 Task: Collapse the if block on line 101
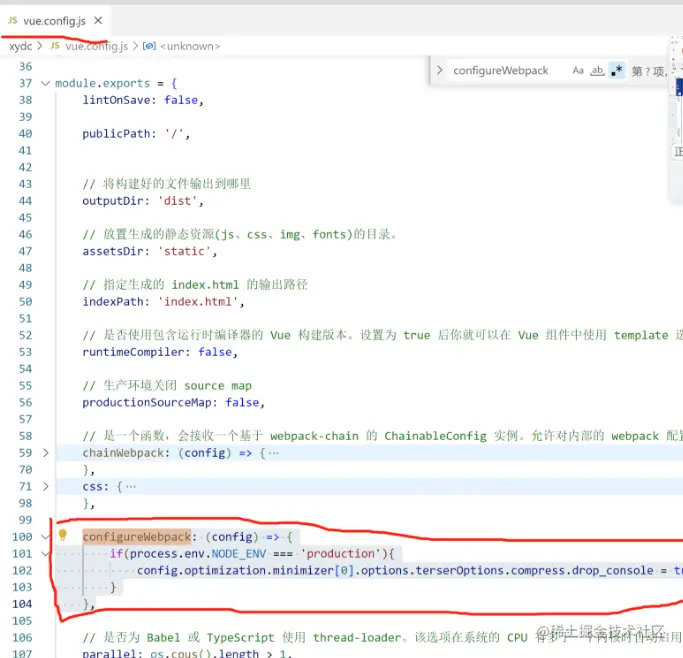point(45,553)
